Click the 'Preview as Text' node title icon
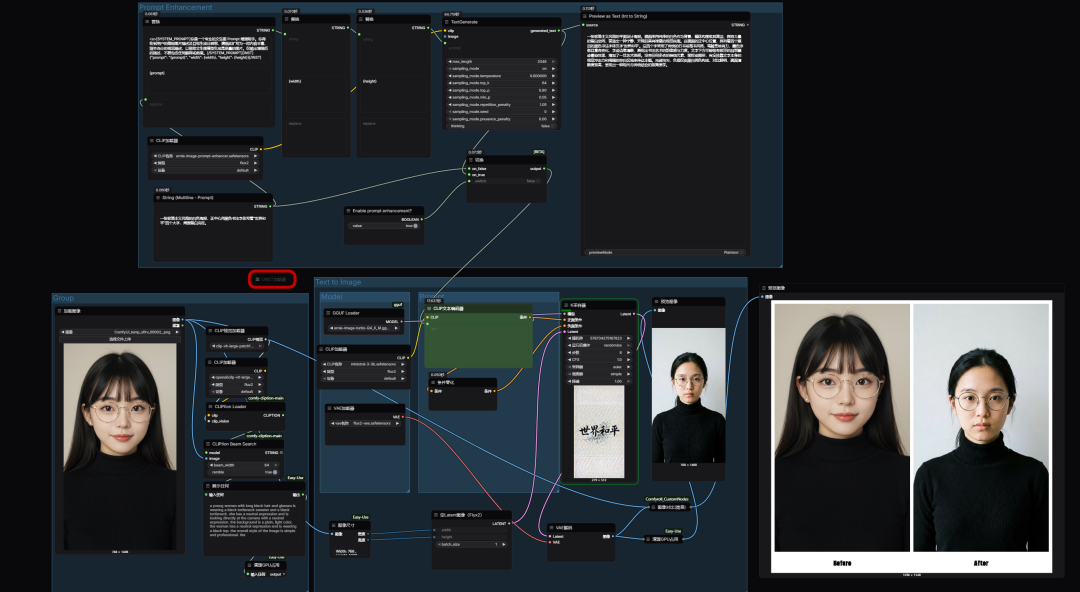Screen dimensions: 1080x592 pos(585,16)
